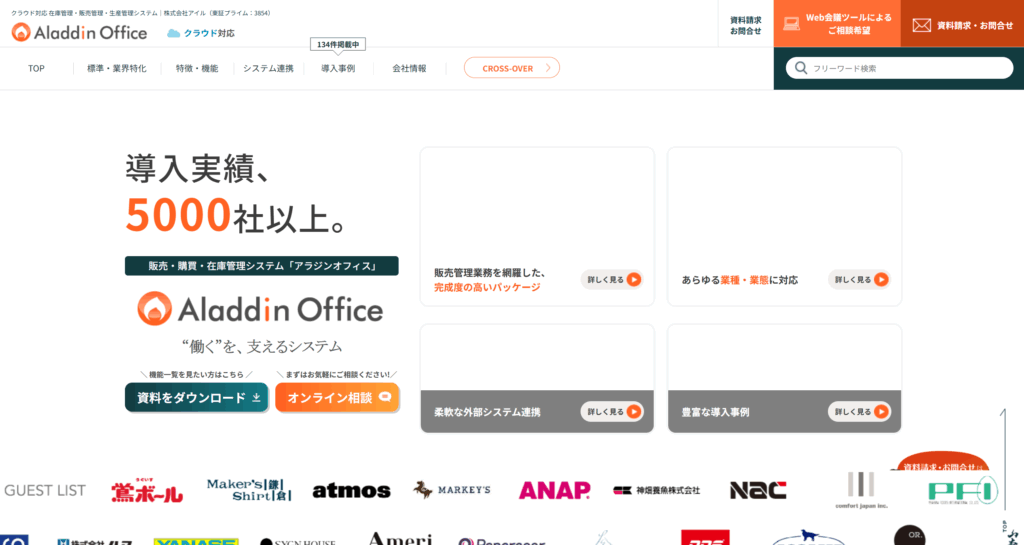Click the YANASE logo in second row
1024x545 pixels.
196,541
